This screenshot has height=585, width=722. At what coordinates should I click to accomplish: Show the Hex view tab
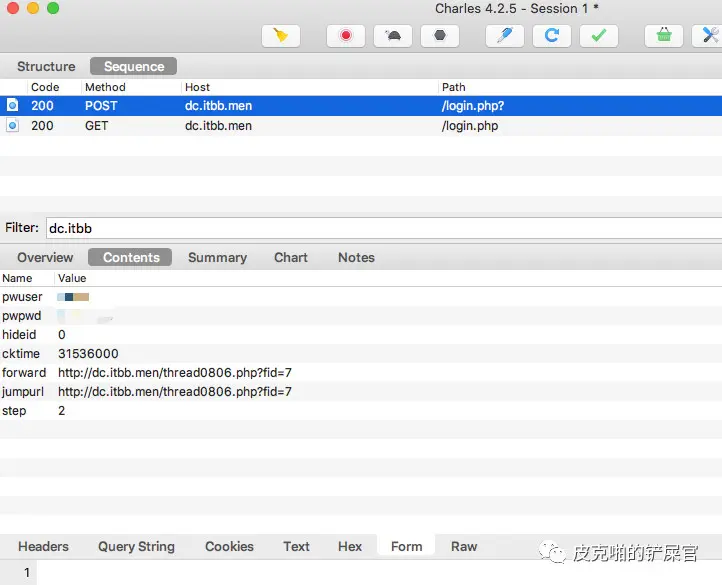350,546
